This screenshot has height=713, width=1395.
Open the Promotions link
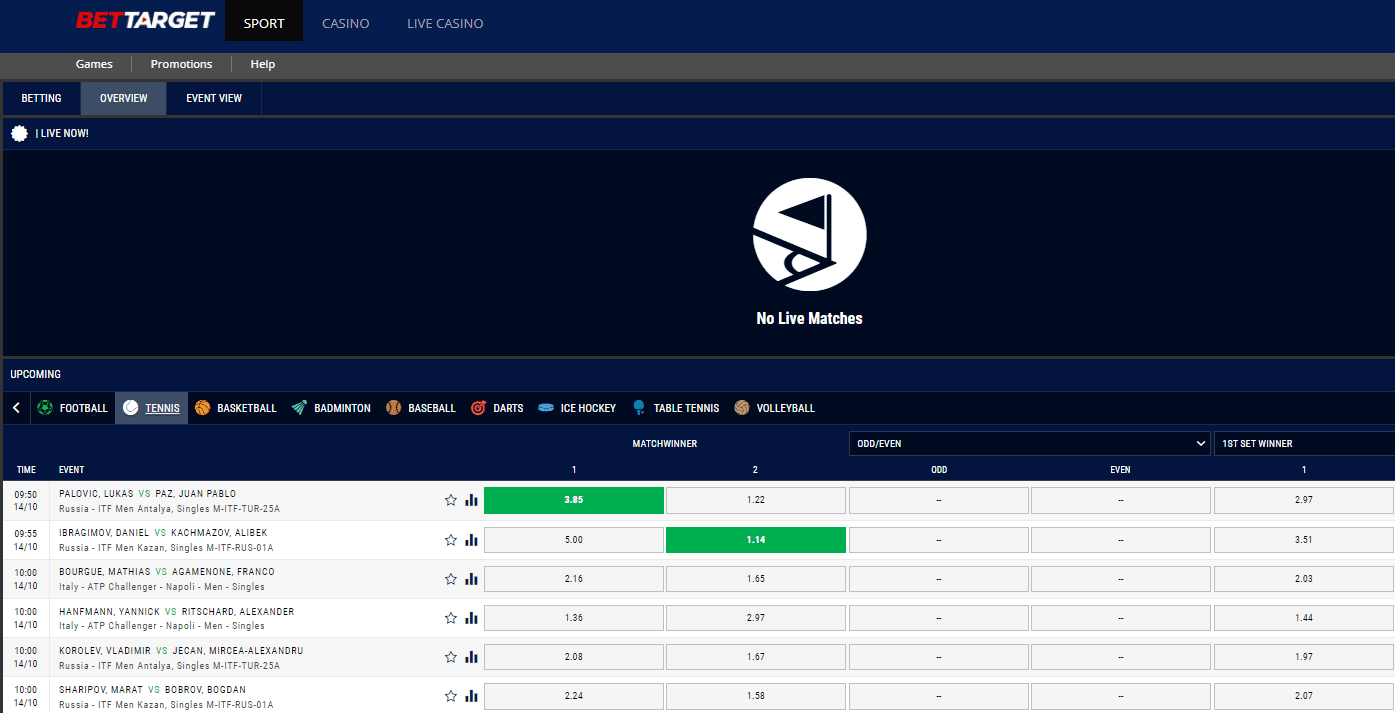pyautogui.click(x=181, y=64)
